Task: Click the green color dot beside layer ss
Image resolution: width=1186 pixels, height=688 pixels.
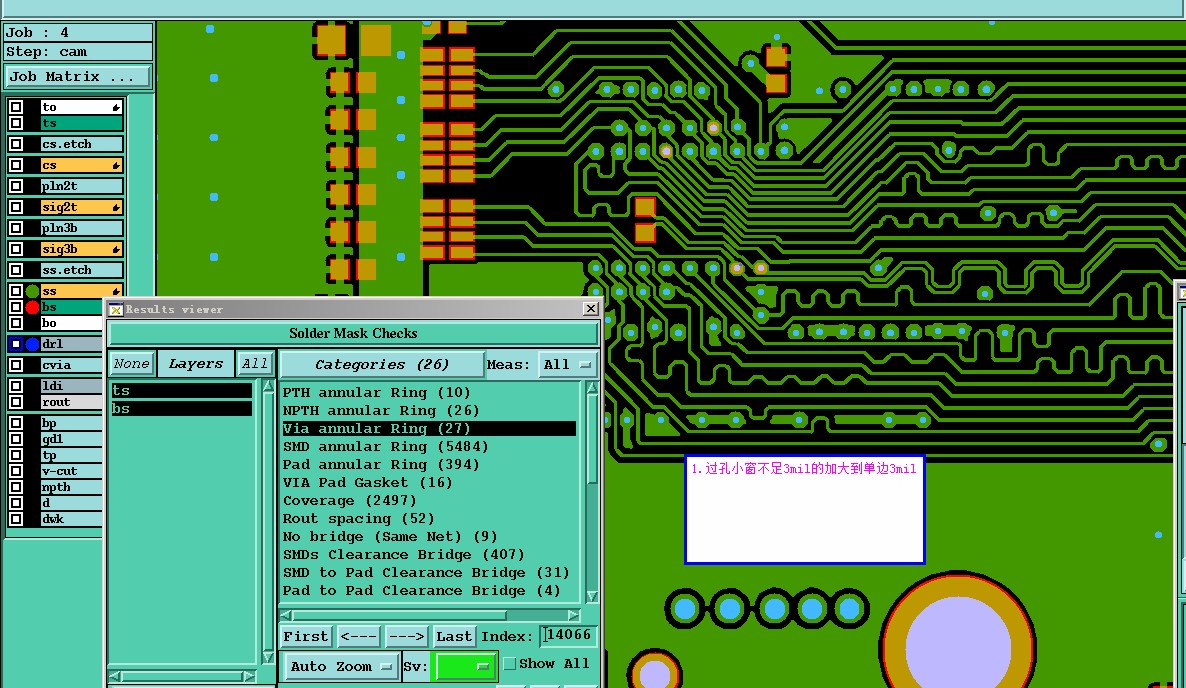Action: [x=33, y=291]
